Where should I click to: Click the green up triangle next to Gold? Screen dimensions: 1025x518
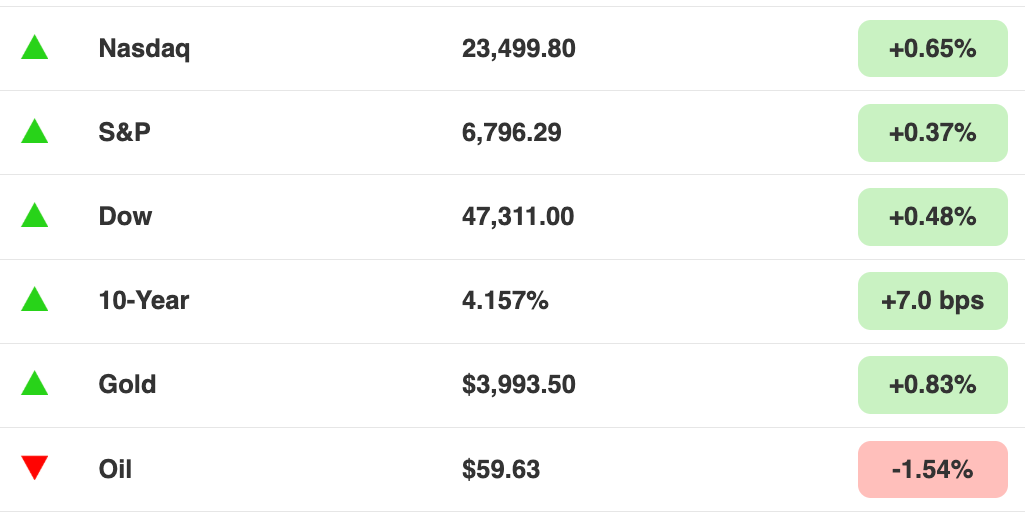click(x=35, y=383)
